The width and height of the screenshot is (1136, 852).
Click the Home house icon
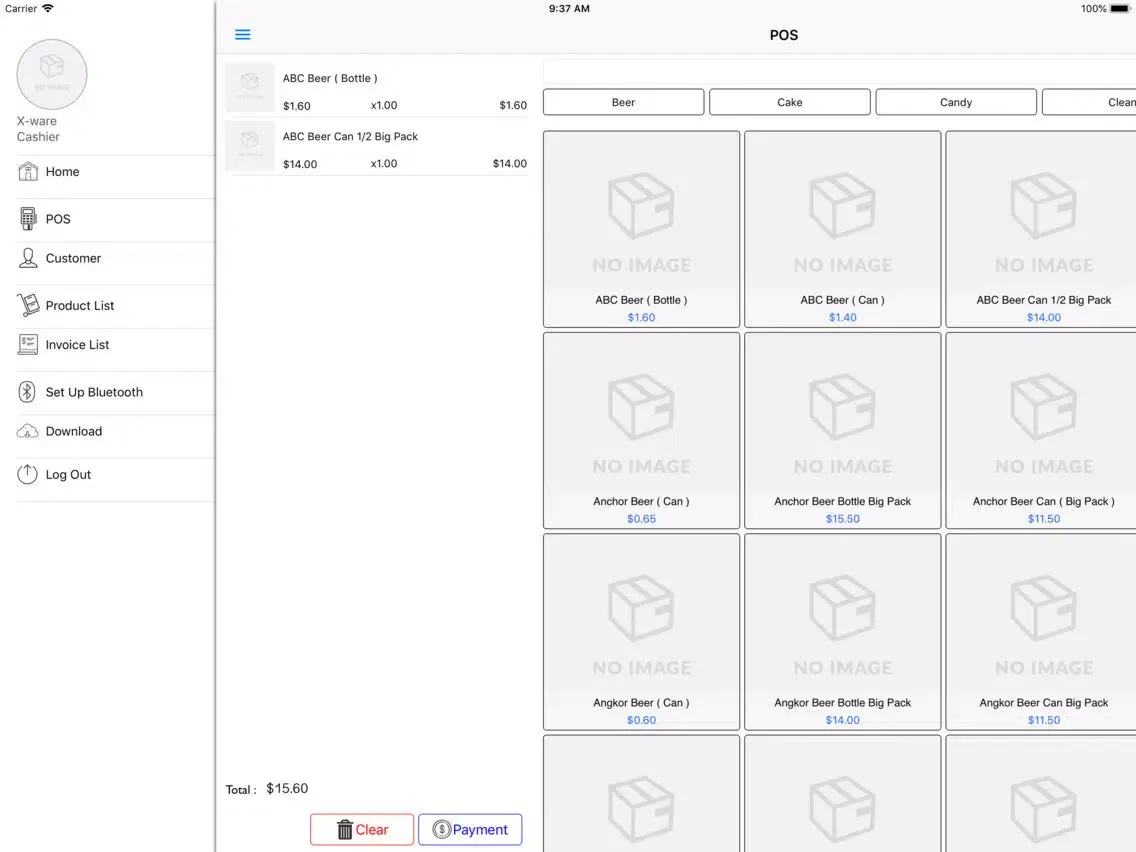click(x=28, y=172)
